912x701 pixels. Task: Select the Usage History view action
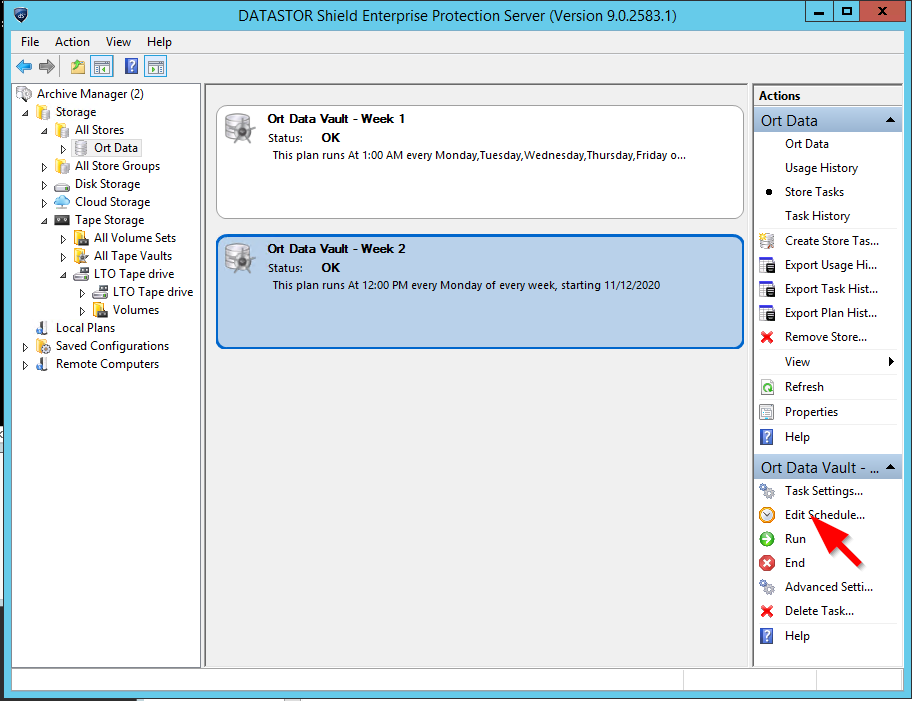tap(821, 168)
